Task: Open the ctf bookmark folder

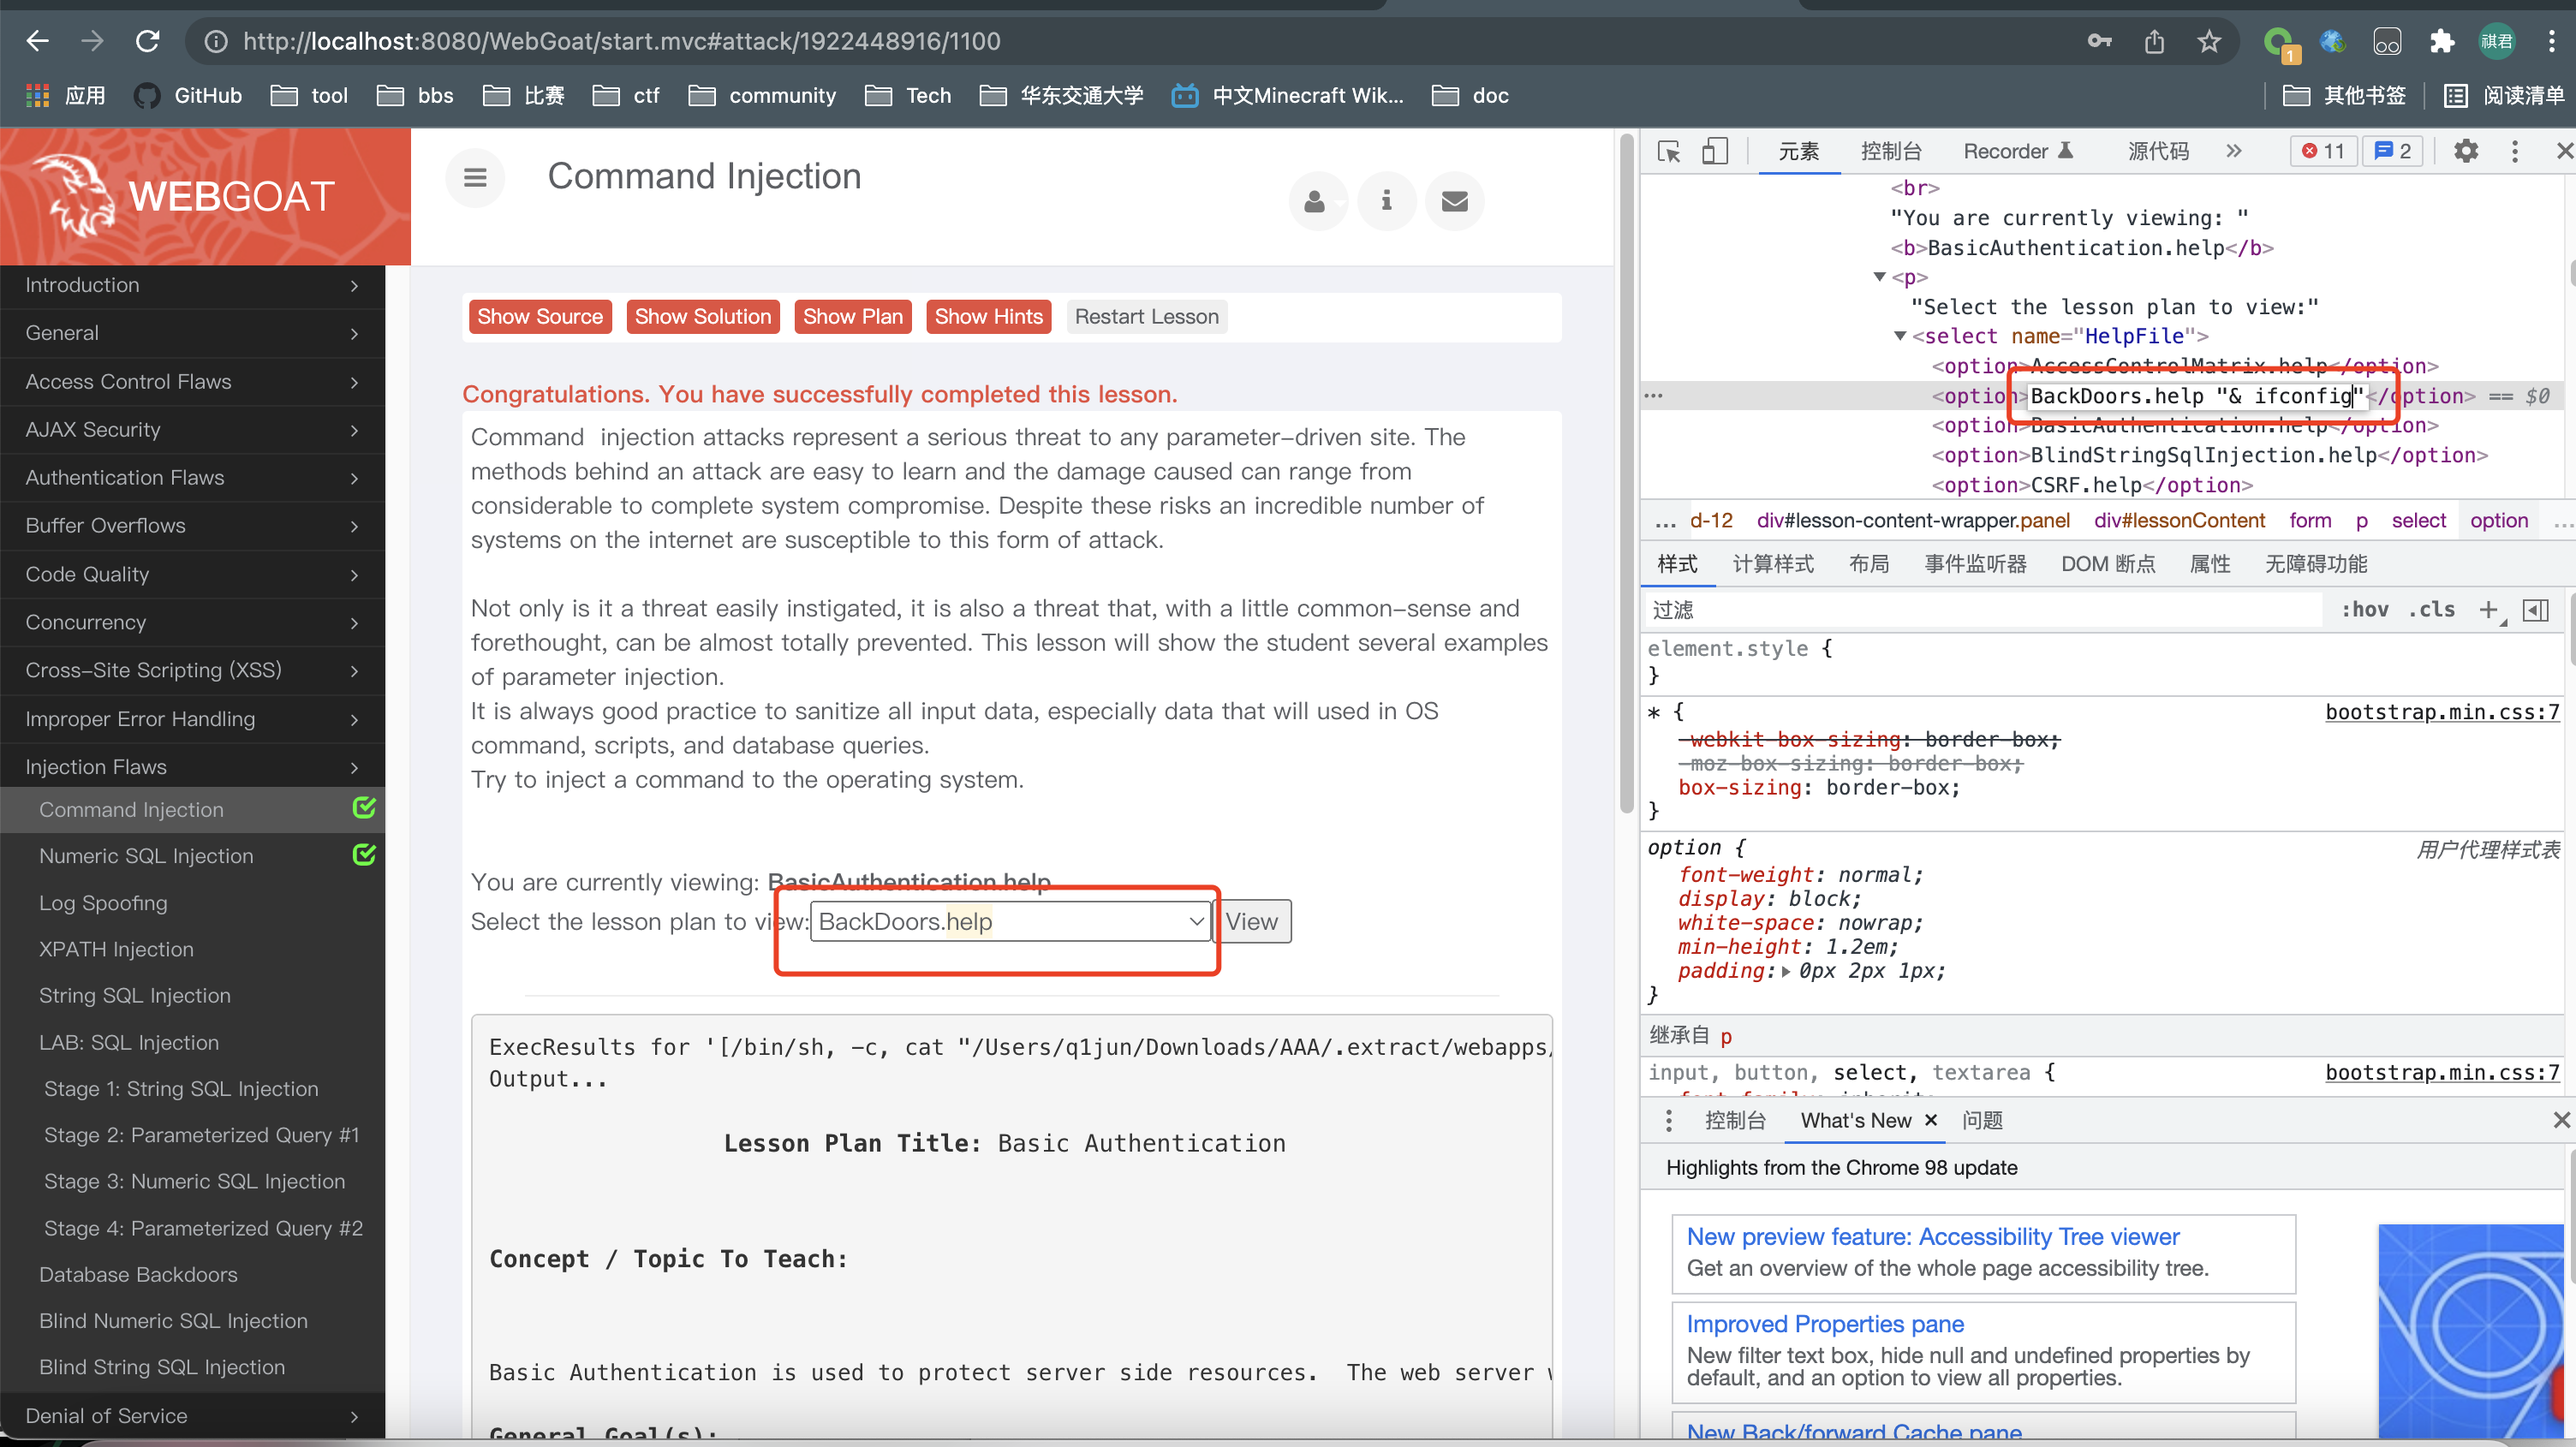Action: tap(626, 95)
